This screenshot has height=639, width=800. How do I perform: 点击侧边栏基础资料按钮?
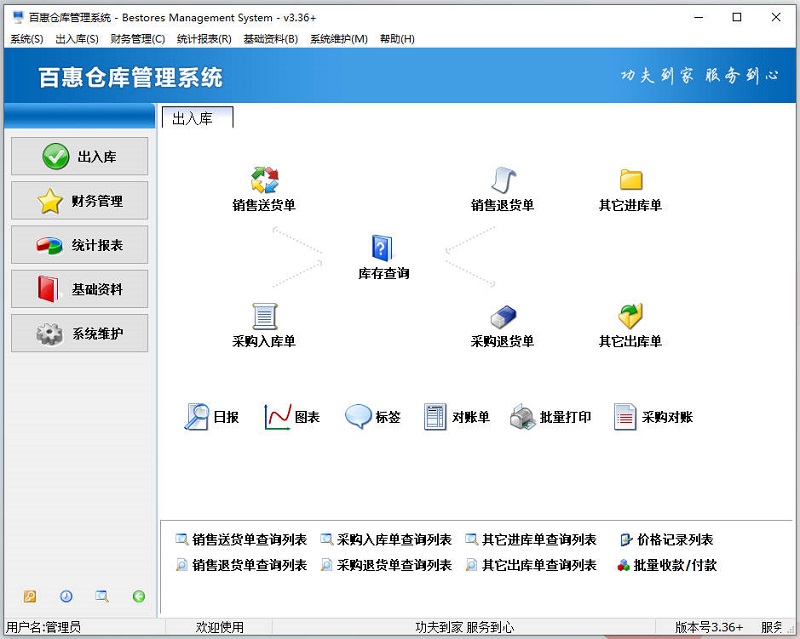(x=79, y=288)
